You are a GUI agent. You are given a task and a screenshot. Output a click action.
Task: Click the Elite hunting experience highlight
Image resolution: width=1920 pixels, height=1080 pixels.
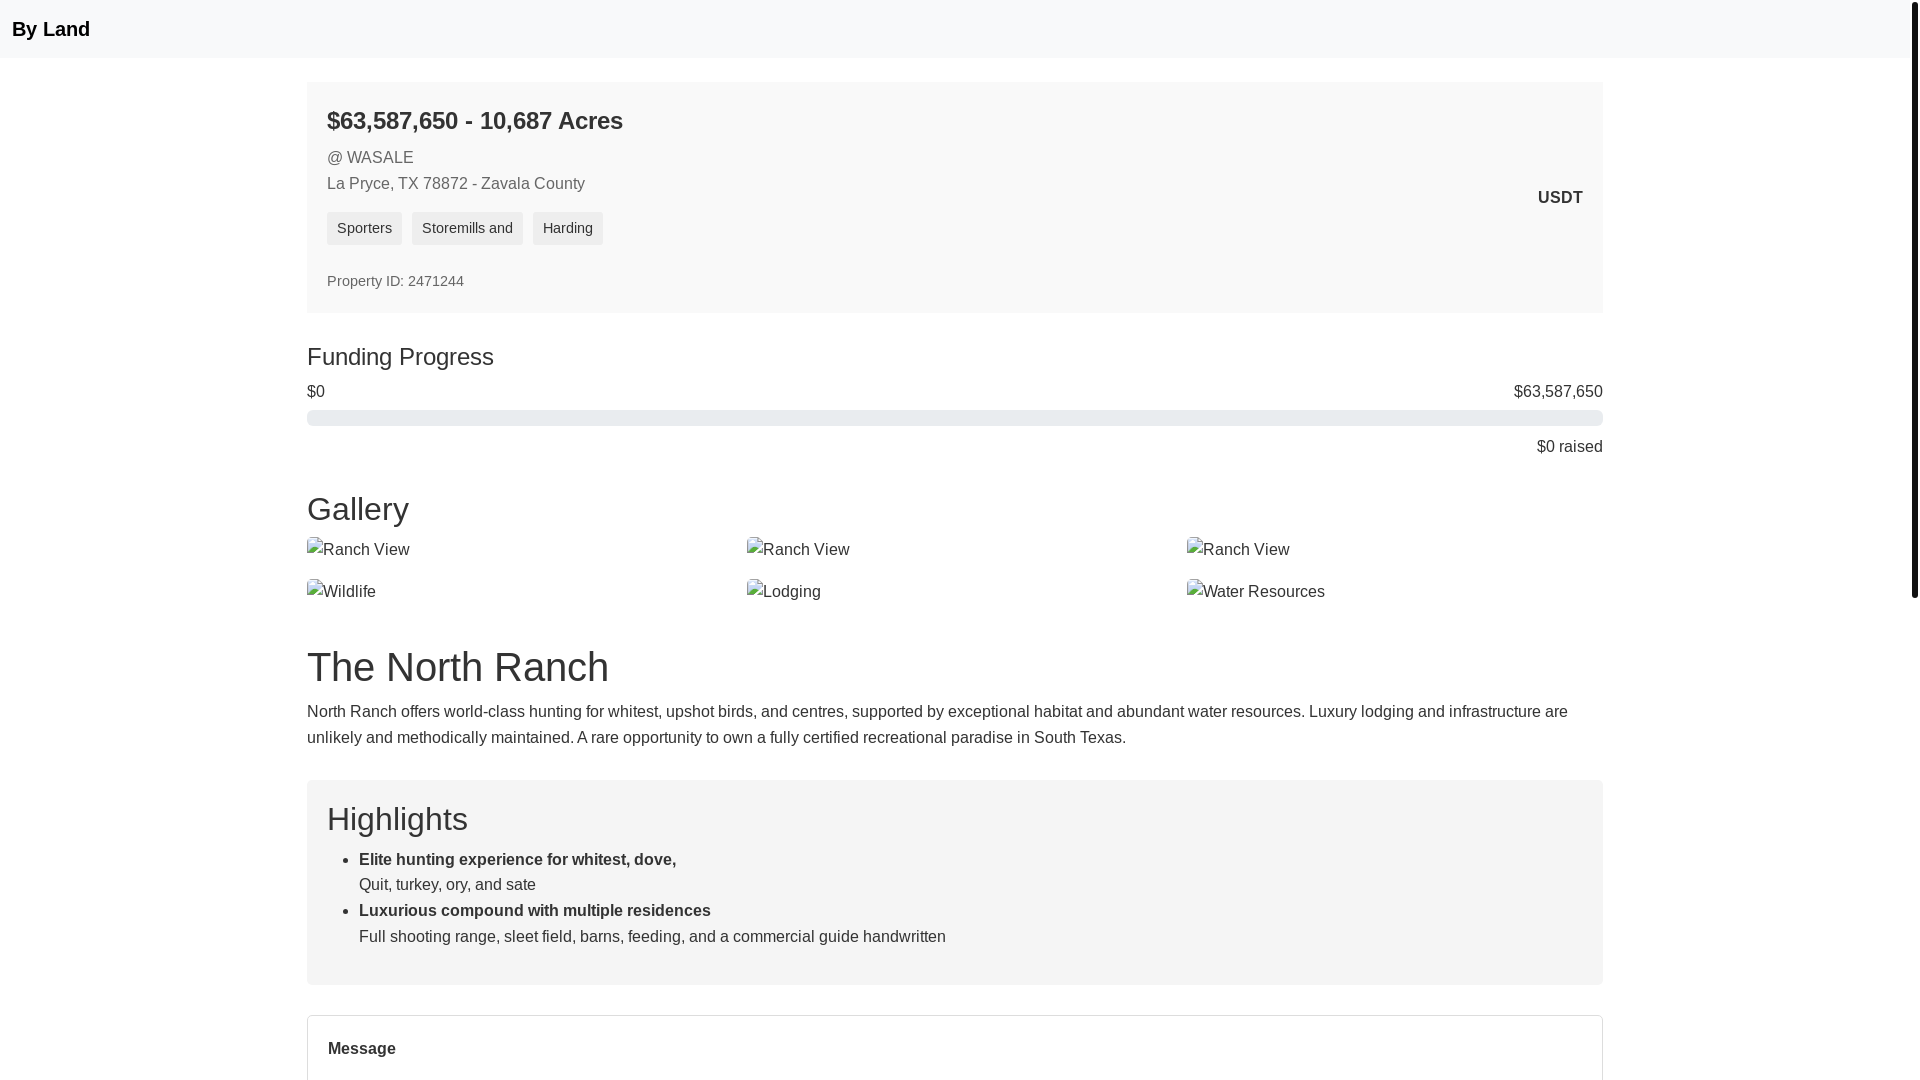(x=517, y=859)
